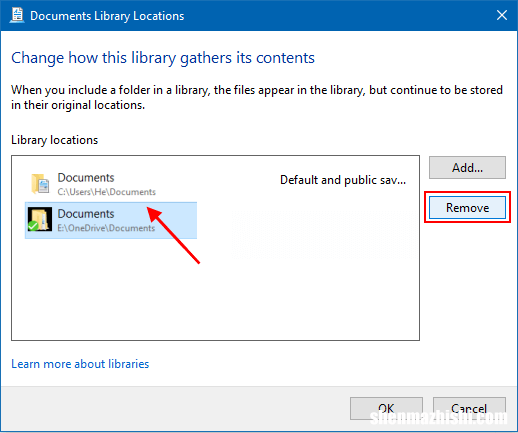Click the Documents Library Locations title text
518x433 pixels.
tap(107, 16)
